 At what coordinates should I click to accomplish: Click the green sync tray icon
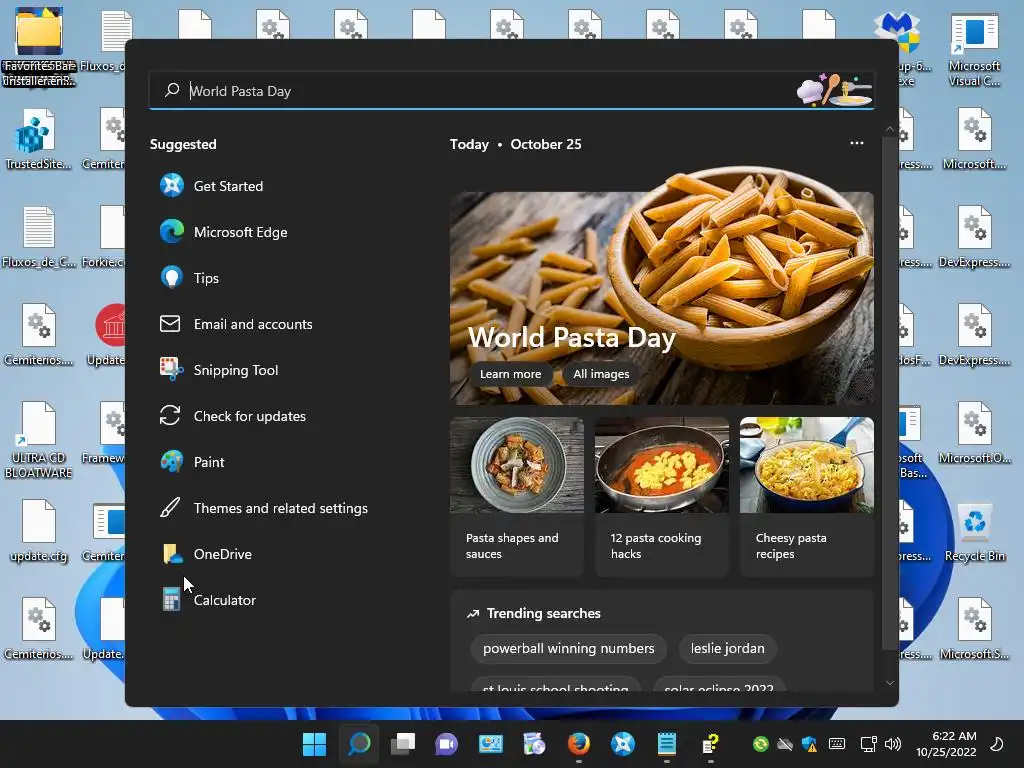pos(761,744)
